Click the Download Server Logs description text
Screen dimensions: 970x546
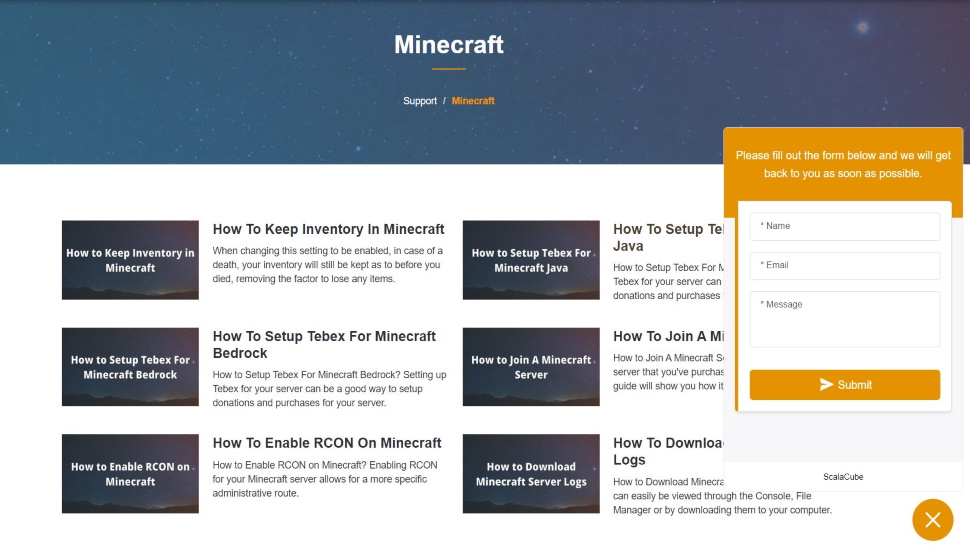722,496
